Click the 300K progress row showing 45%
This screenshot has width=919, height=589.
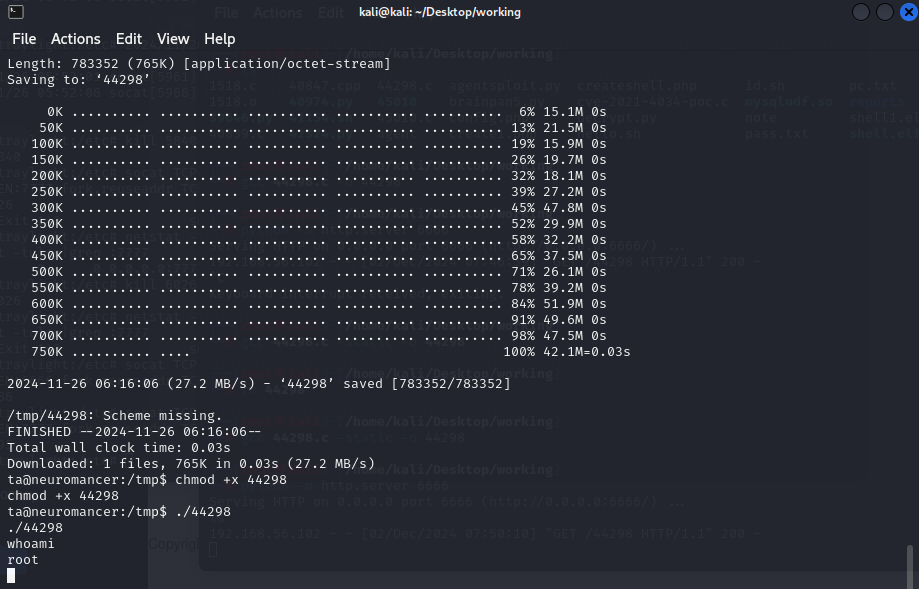319,207
